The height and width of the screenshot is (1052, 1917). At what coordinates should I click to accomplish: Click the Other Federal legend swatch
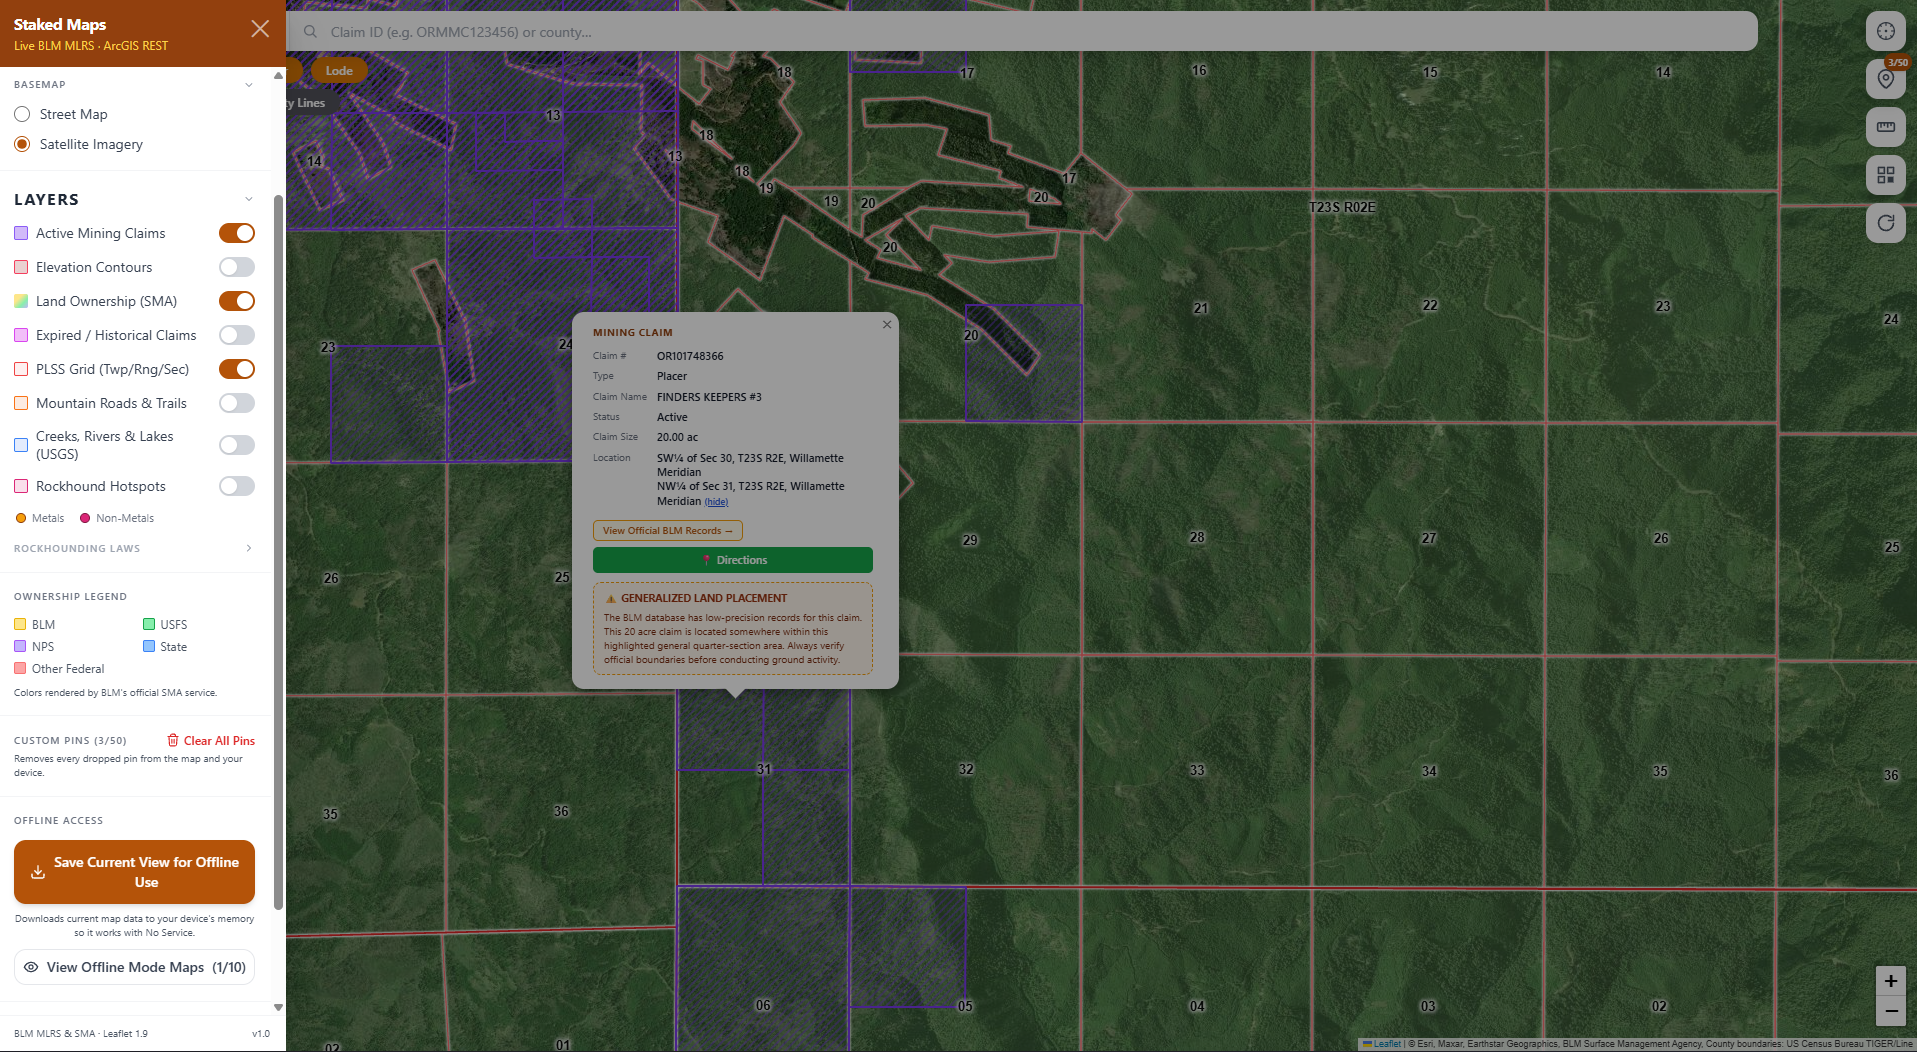tap(20, 668)
